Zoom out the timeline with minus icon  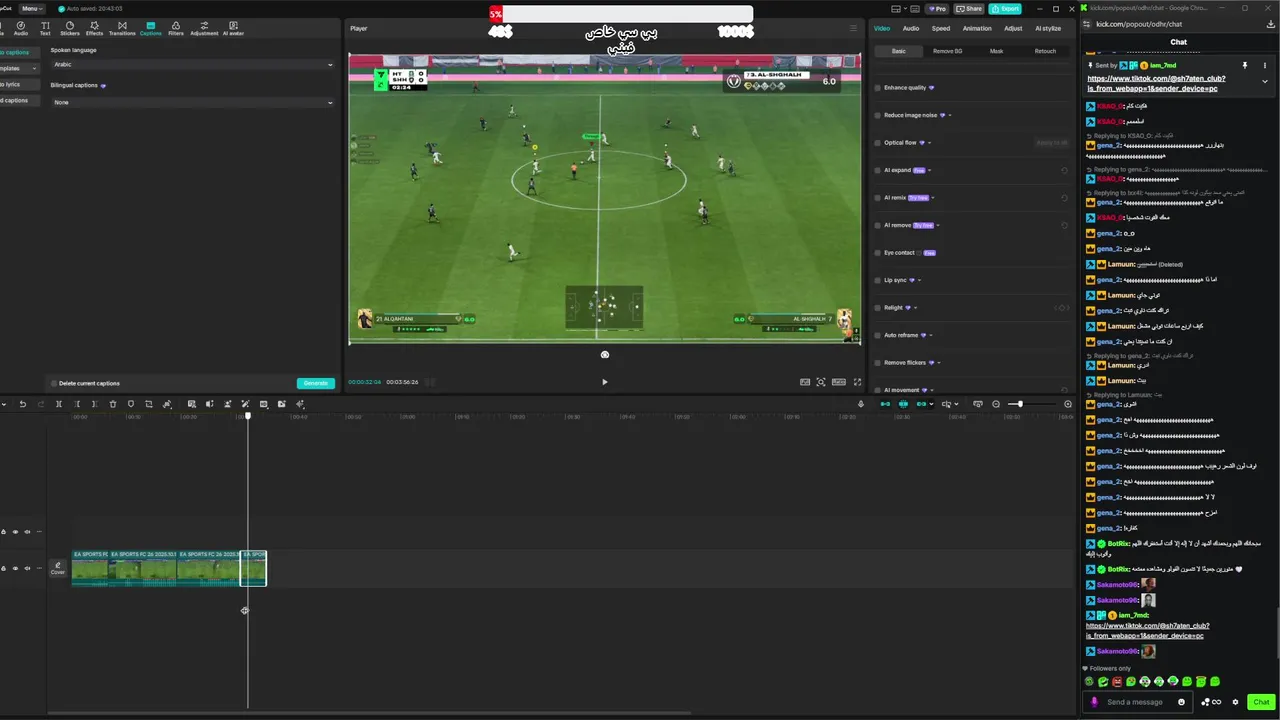tap(995, 404)
